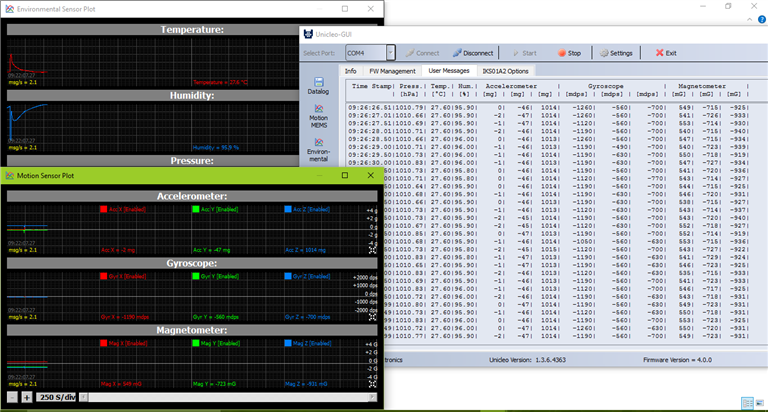Click the gyroscope plot autoscale icon

click(373, 319)
